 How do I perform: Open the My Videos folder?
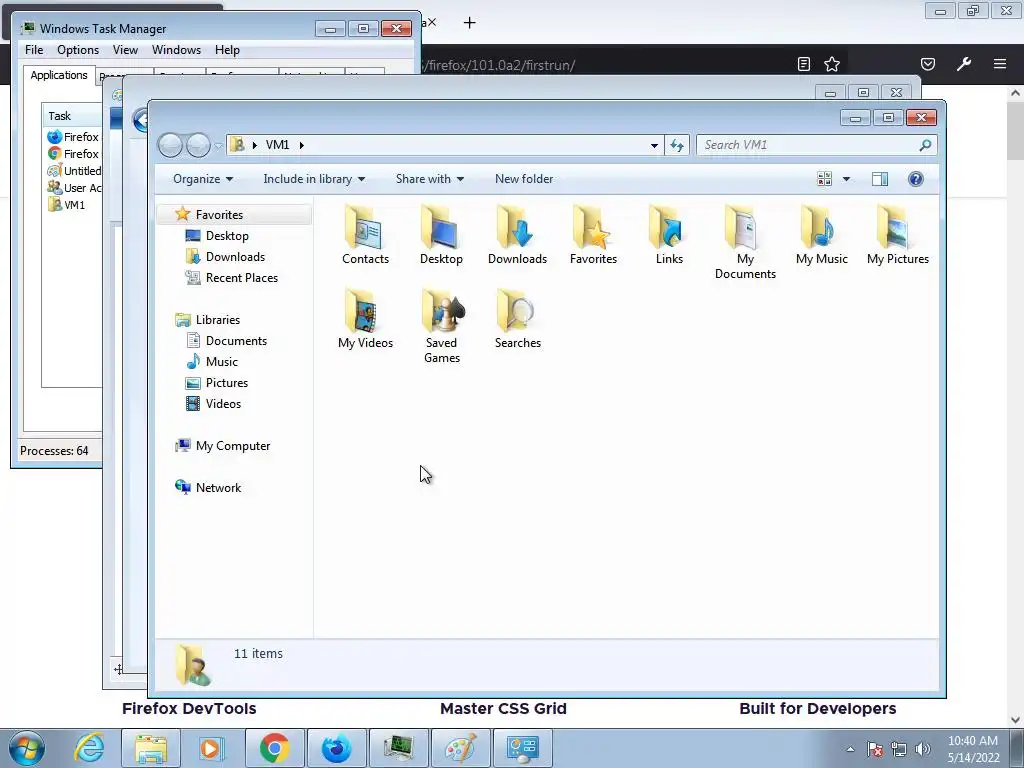coord(365,319)
